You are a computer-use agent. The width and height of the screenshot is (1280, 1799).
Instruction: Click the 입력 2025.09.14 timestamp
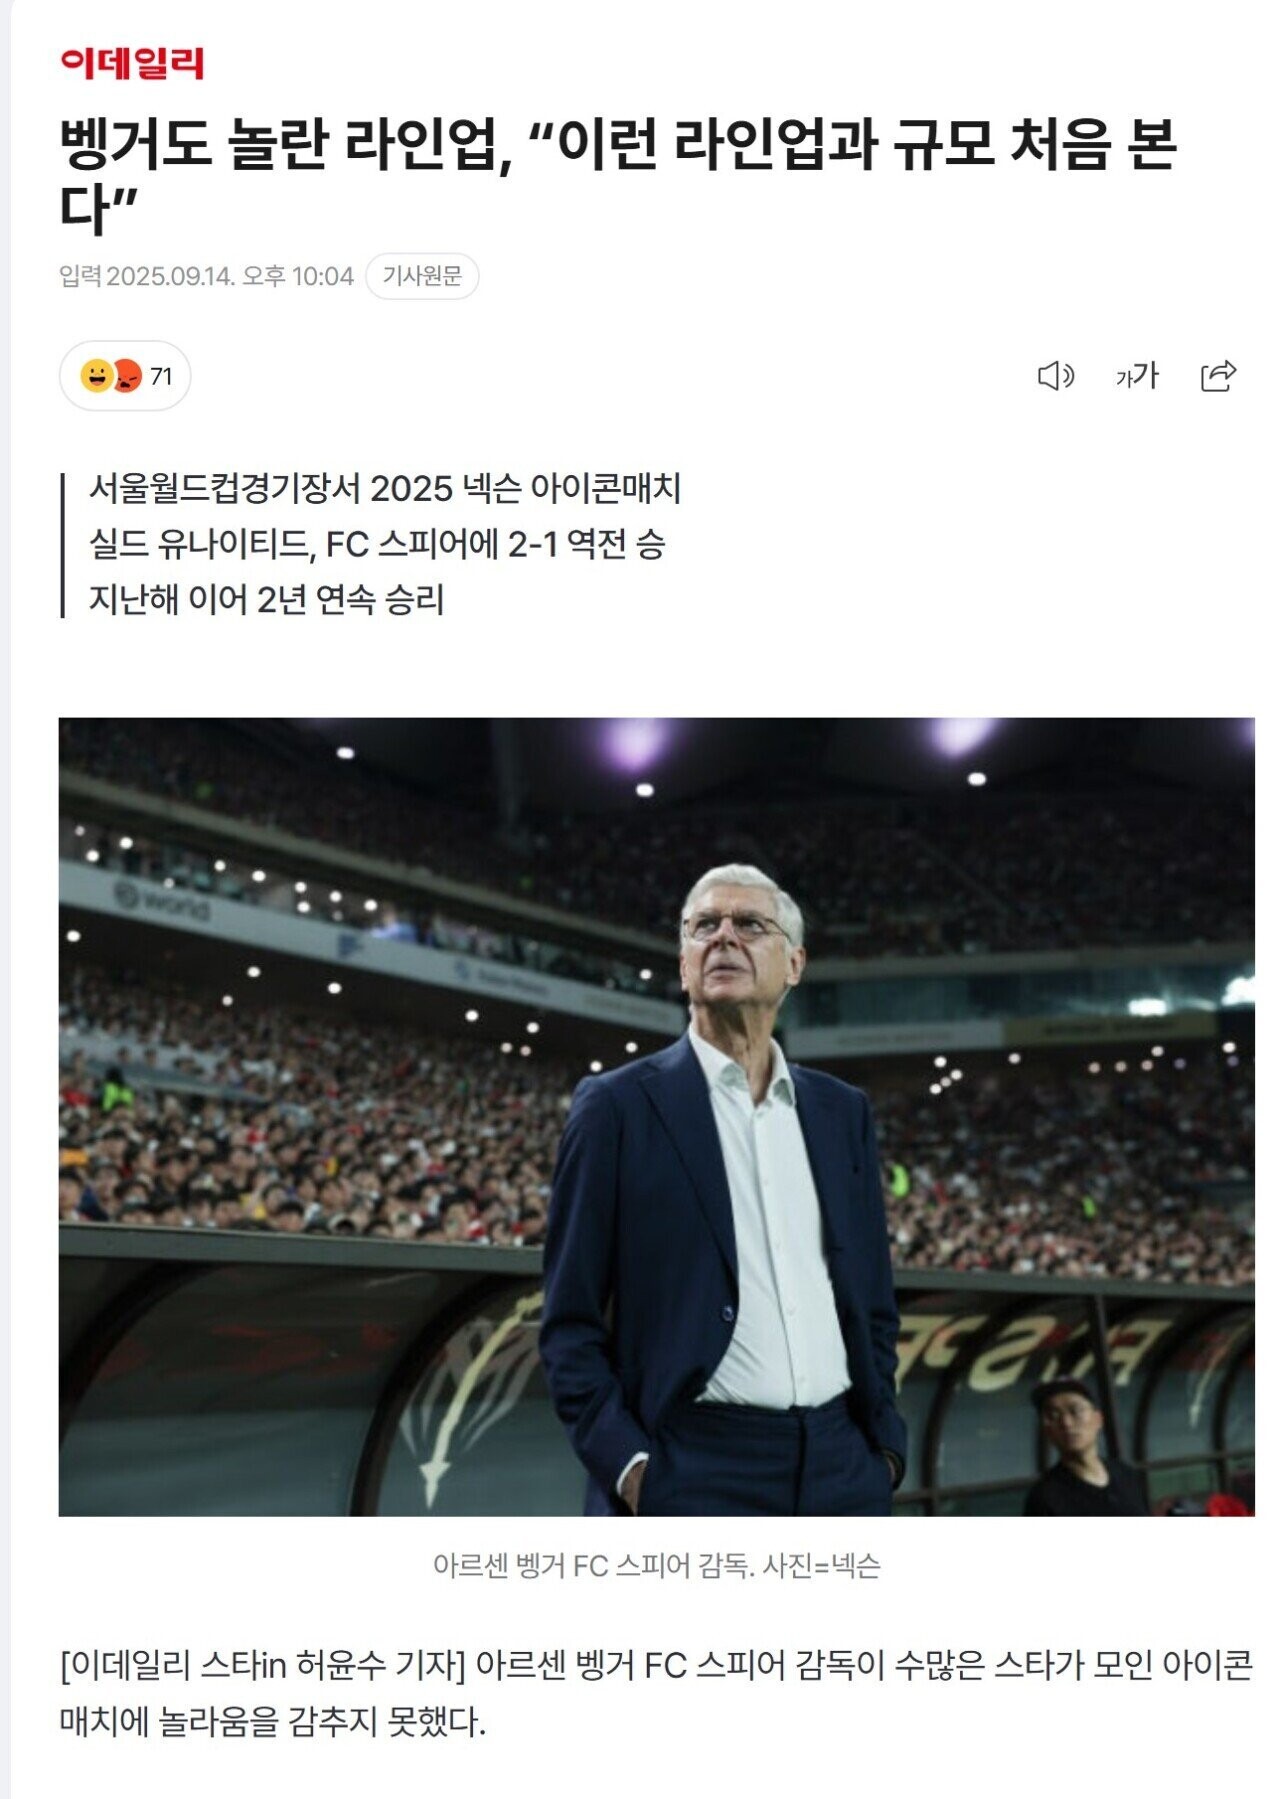pos(206,276)
